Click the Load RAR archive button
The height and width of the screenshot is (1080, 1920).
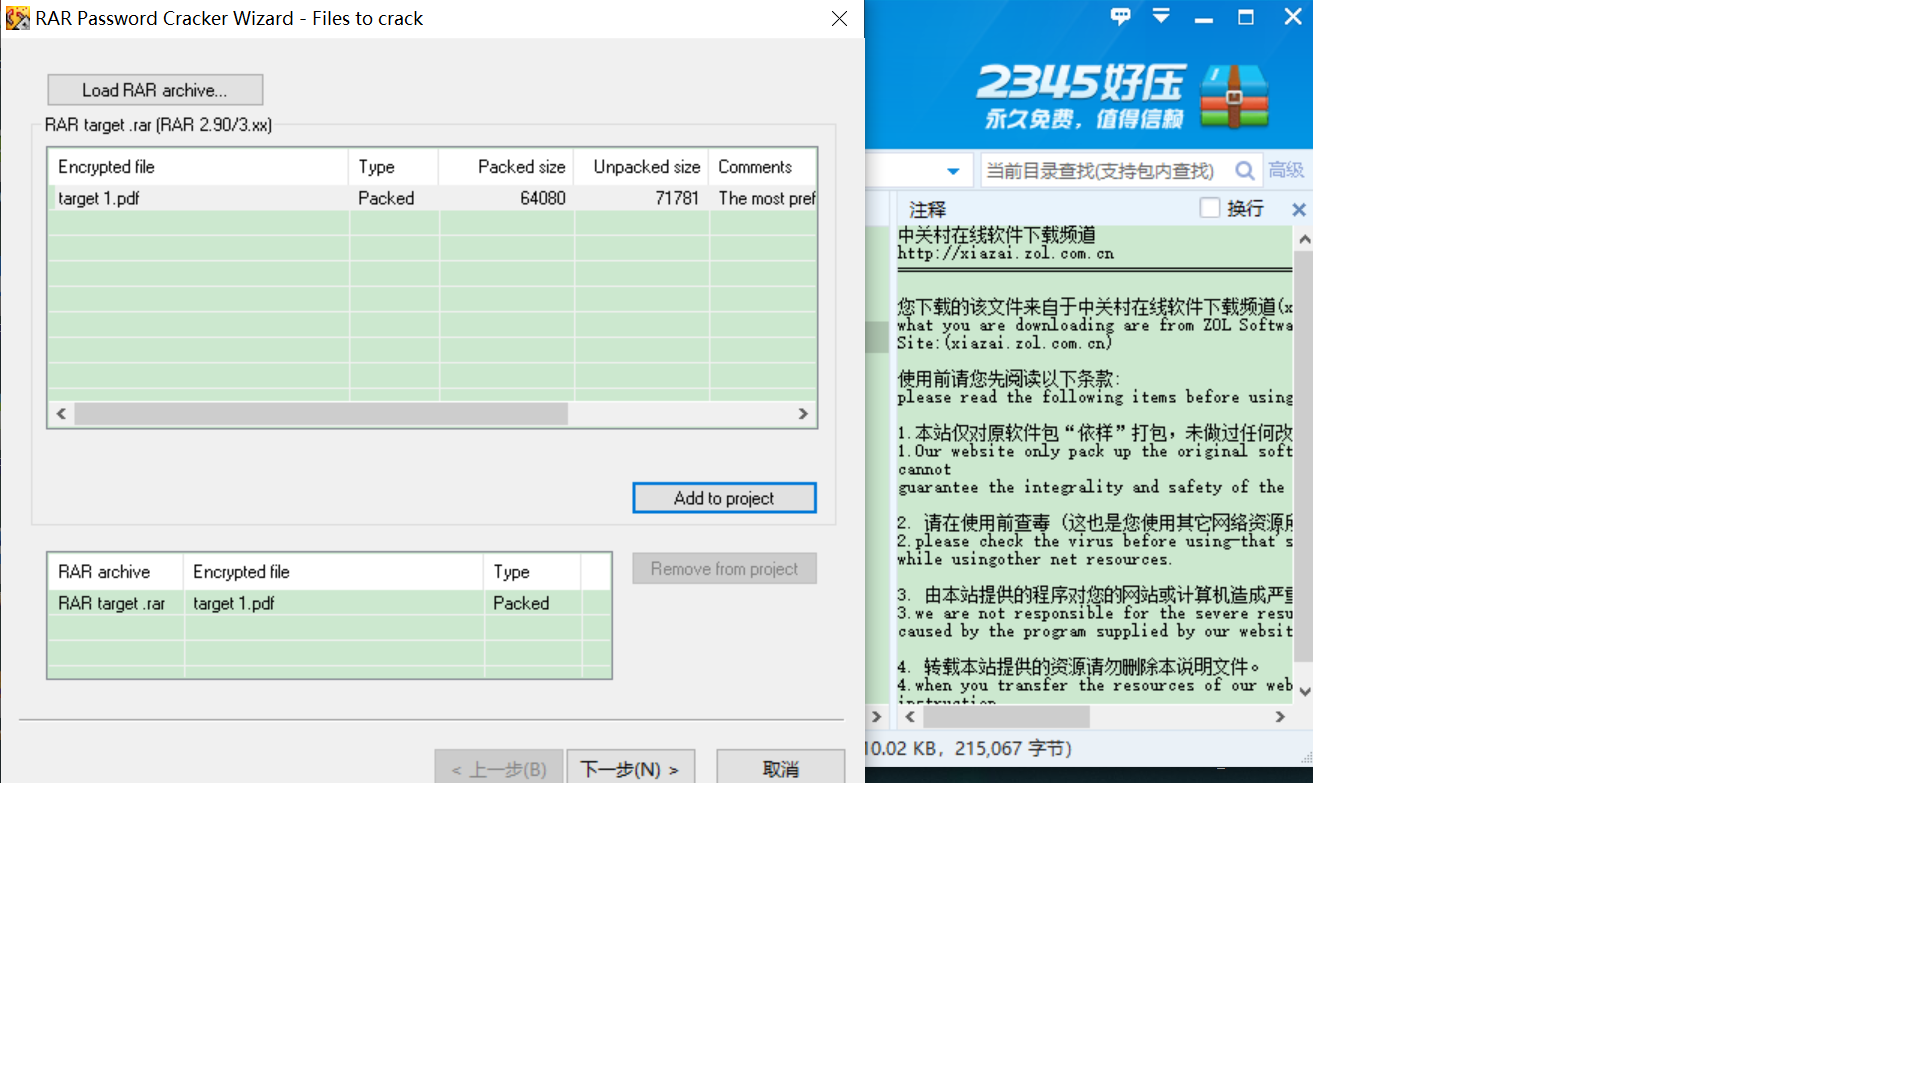pyautogui.click(x=155, y=90)
